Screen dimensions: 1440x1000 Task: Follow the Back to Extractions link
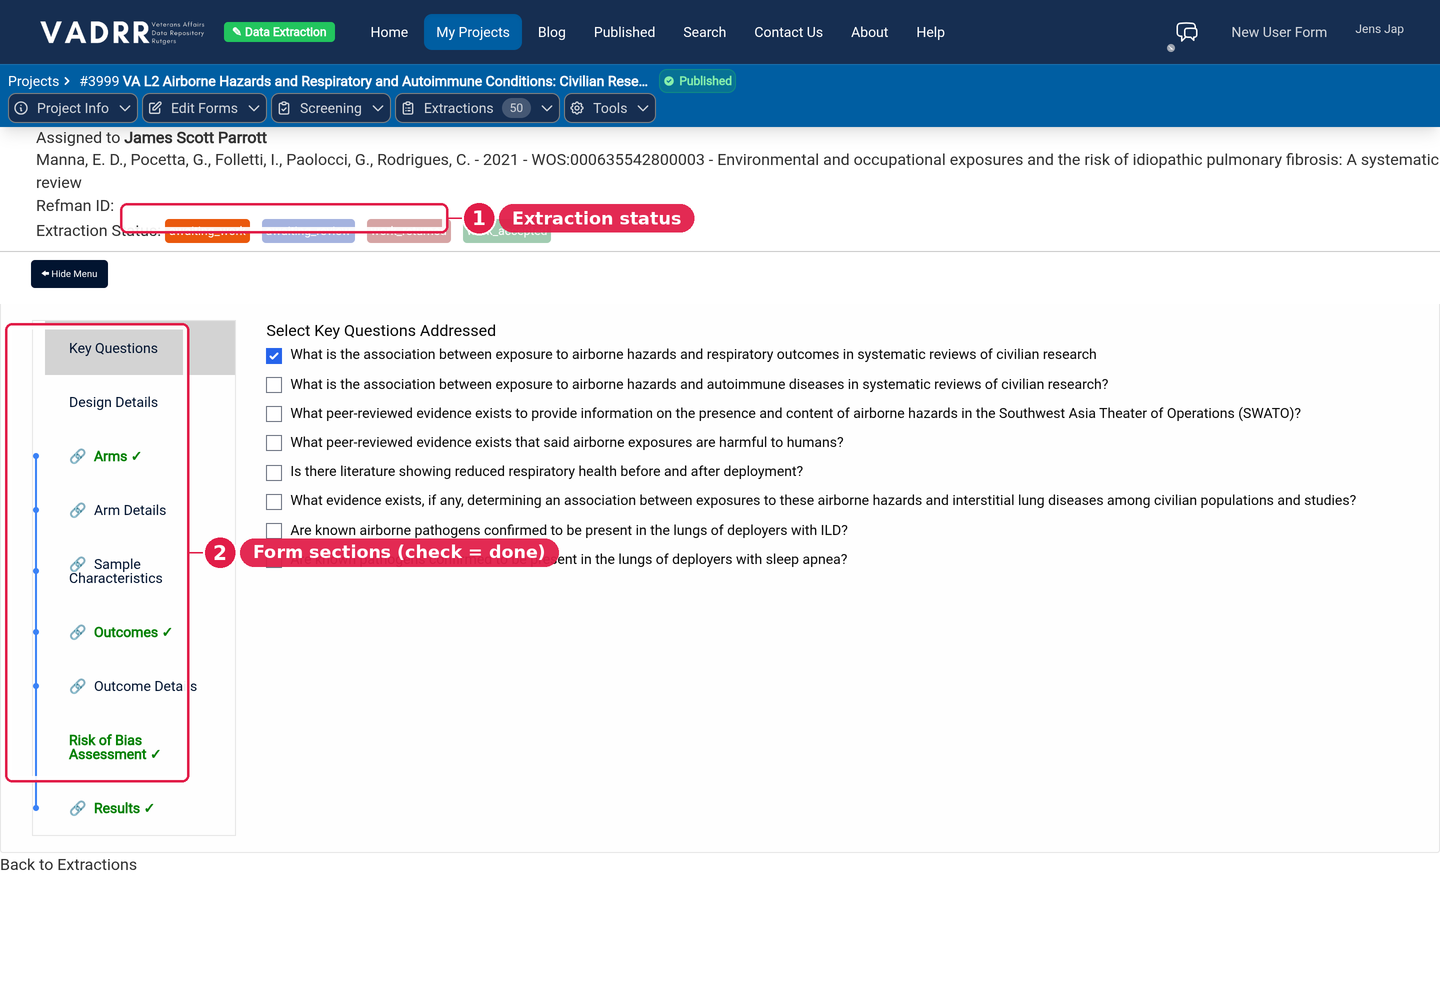point(69,865)
